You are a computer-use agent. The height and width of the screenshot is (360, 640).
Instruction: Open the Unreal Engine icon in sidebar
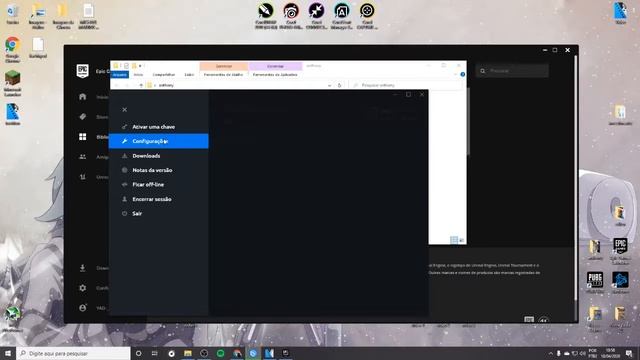[82, 177]
